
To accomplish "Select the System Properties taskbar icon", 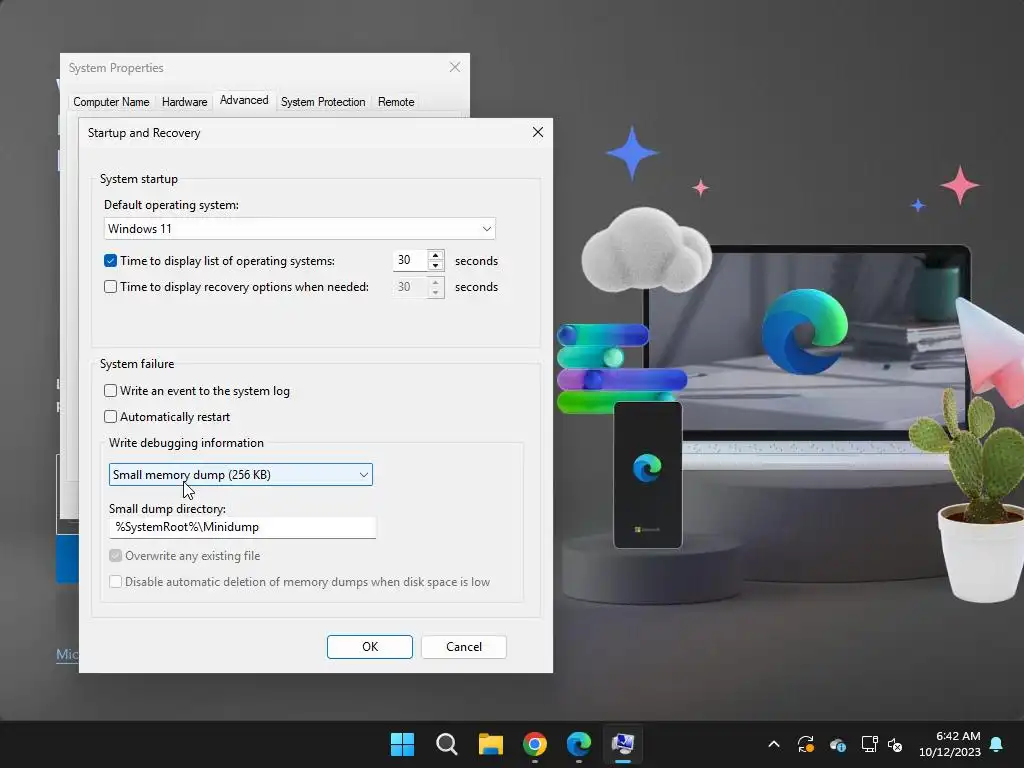I will [623, 744].
